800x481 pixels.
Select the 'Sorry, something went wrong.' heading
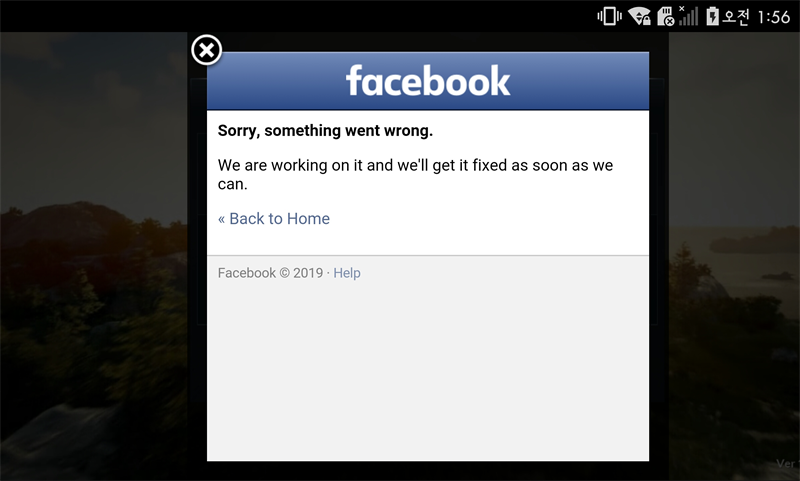[325, 131]
